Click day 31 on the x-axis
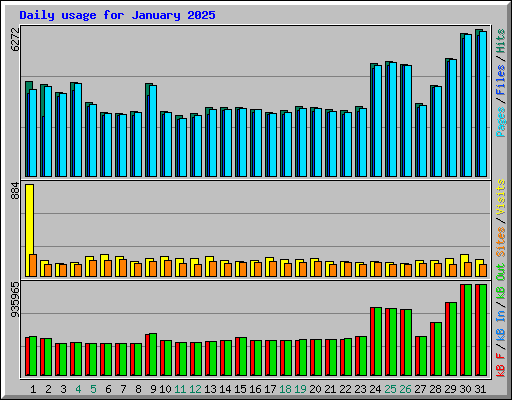The height and width of the screenshot is (400, 512). (480, 389)
